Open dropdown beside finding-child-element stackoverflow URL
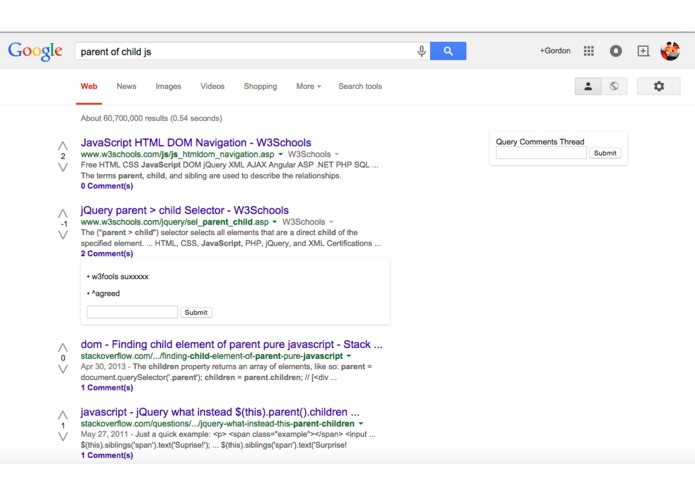The image size is (695, 494). [349, 356]
